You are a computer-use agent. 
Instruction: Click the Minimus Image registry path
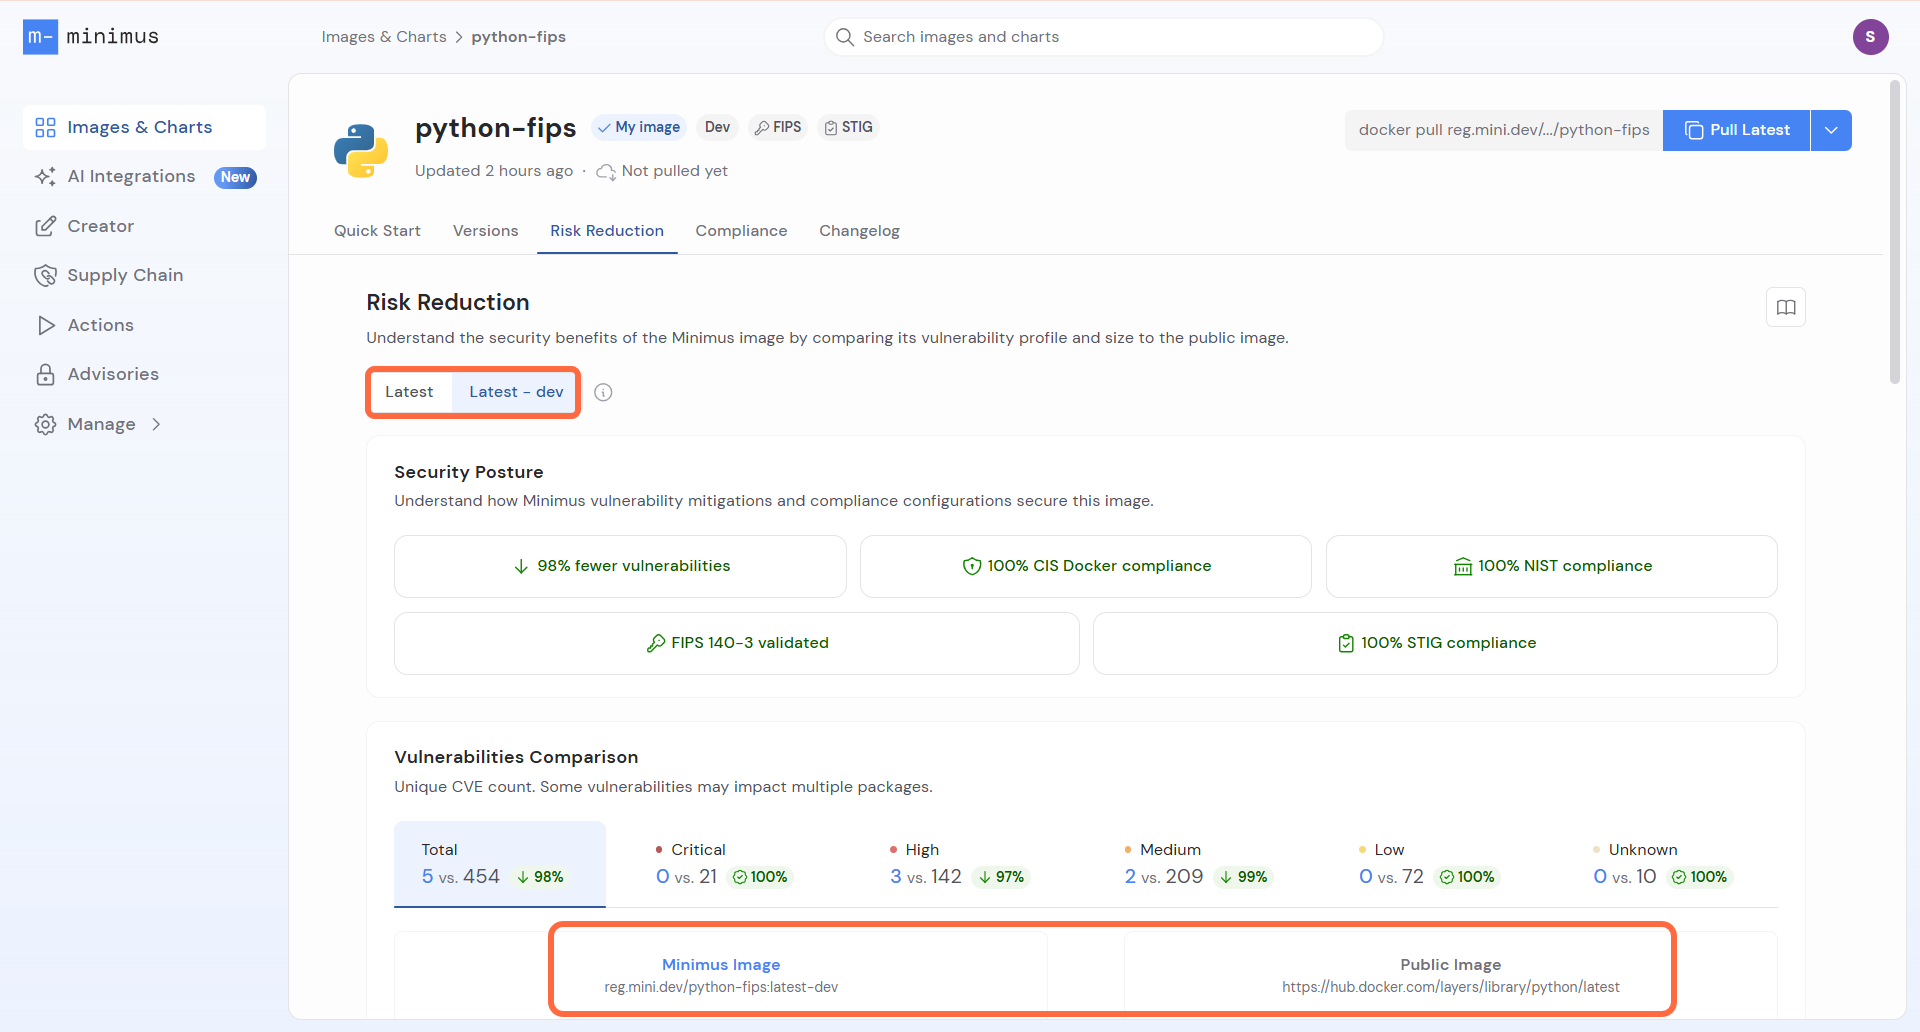coord(721,987)
